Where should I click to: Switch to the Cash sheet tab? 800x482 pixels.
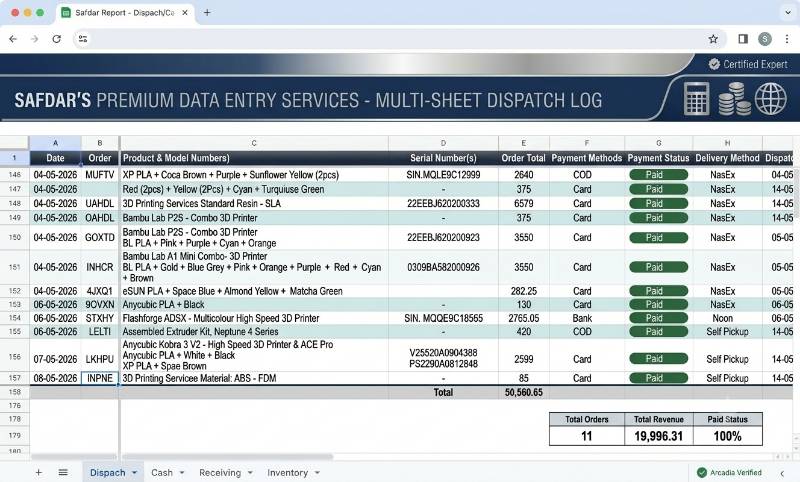click(162, 473)
